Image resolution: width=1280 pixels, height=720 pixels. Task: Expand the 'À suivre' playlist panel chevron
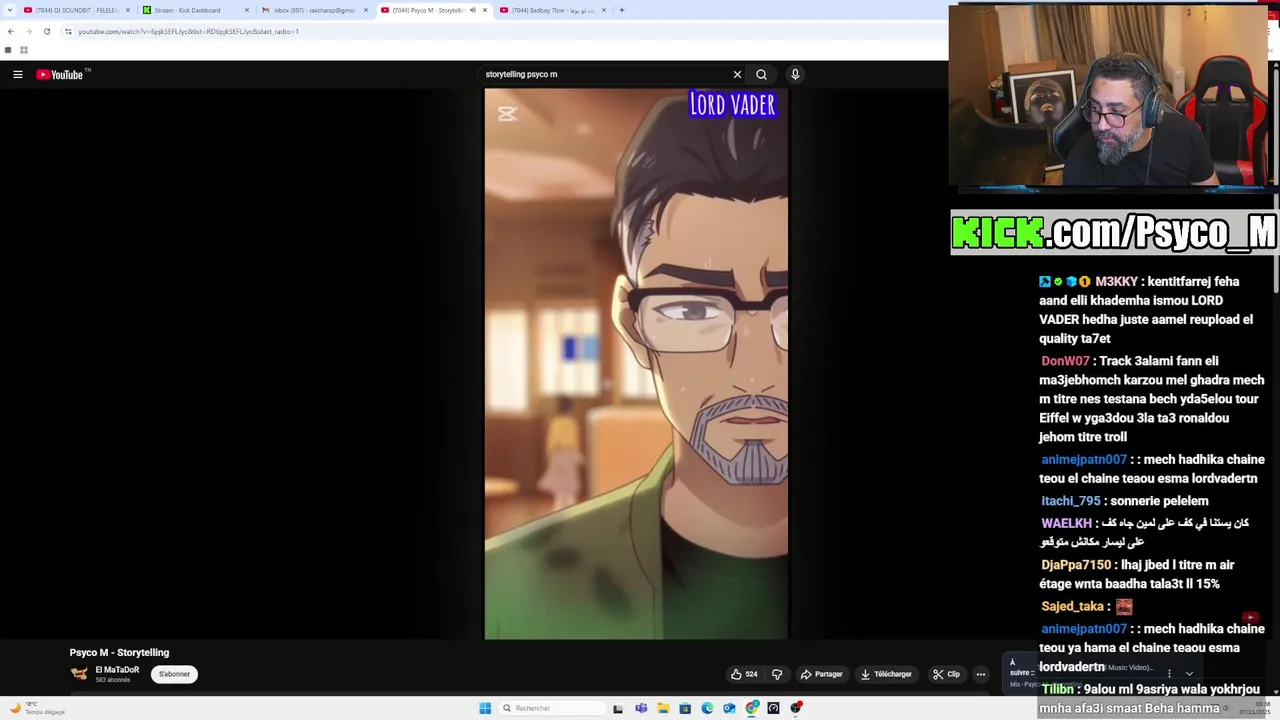pos(1189,673)
